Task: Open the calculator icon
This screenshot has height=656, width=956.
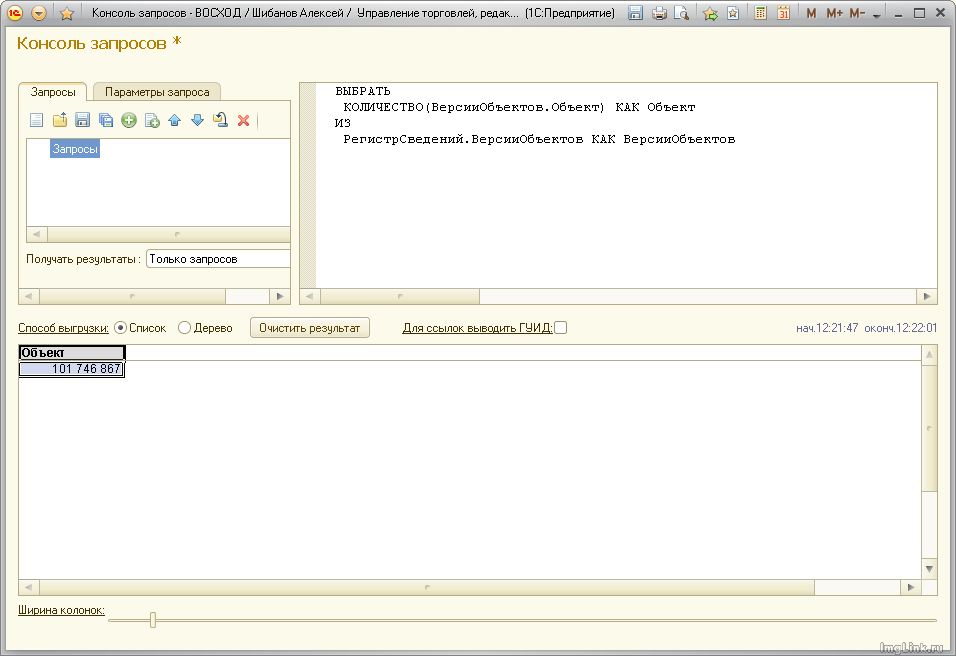Action: click(760, 13)
